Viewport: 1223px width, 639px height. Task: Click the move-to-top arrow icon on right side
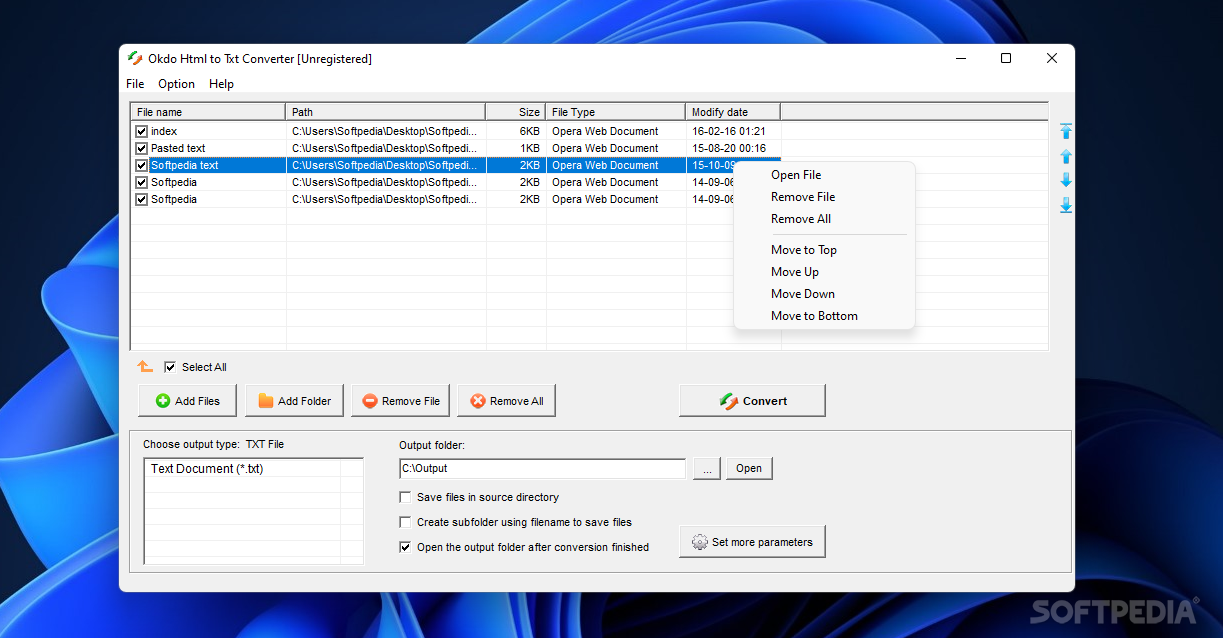(x=1066, y=131)
